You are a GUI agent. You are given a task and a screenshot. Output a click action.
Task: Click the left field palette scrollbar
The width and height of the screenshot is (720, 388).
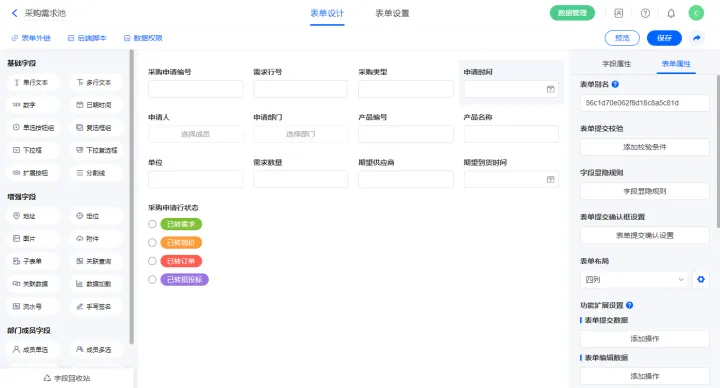point(132,197)
